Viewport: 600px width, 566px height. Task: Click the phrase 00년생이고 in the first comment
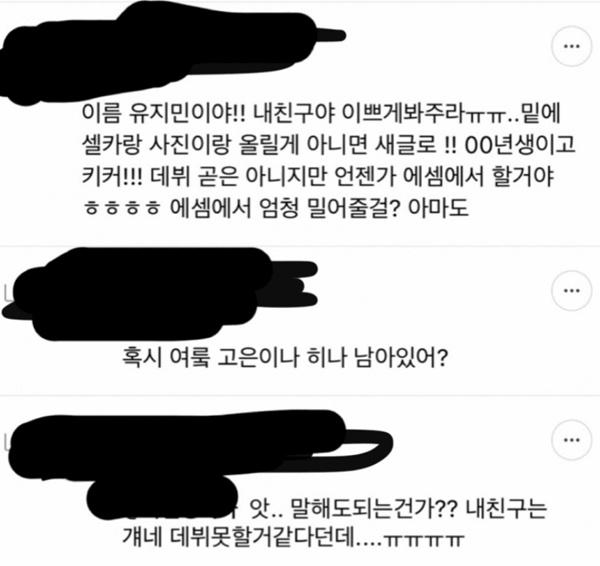(520, 145)
